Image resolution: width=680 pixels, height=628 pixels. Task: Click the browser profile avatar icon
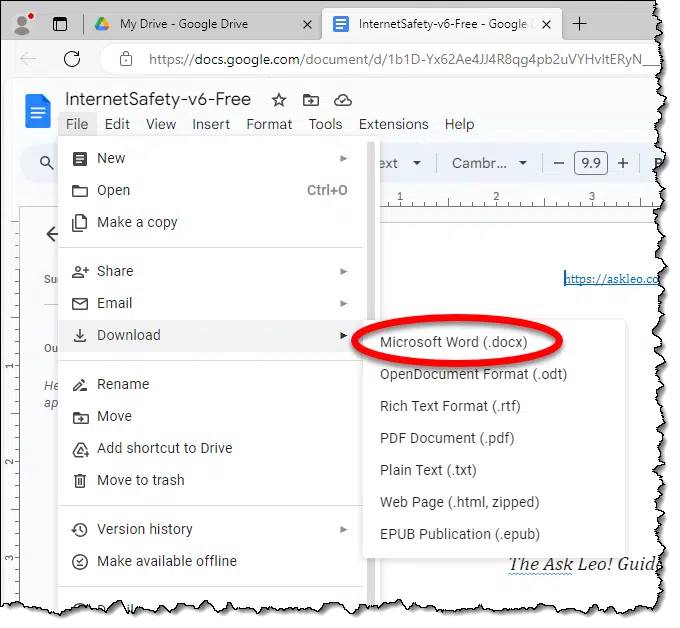23,24
